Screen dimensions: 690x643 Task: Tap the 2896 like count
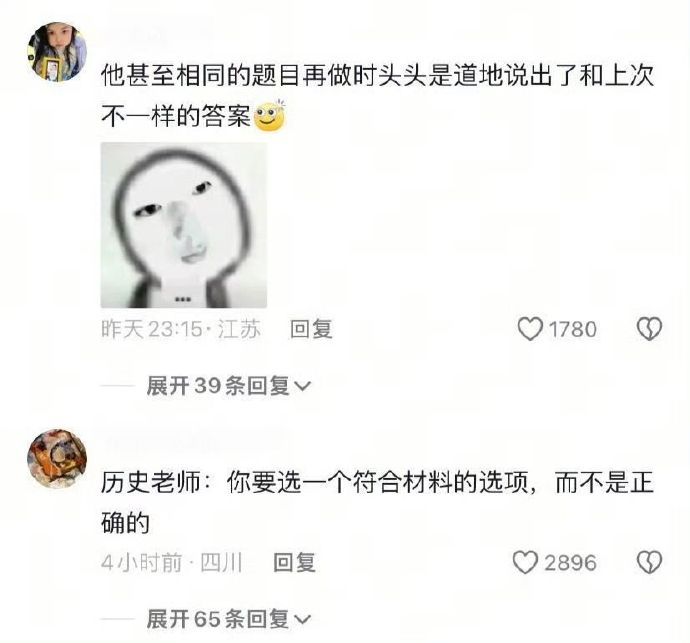click(570, 562)
